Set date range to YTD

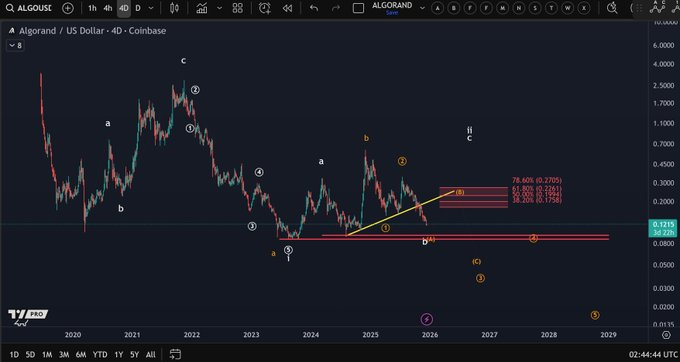[x=100, y=355]
